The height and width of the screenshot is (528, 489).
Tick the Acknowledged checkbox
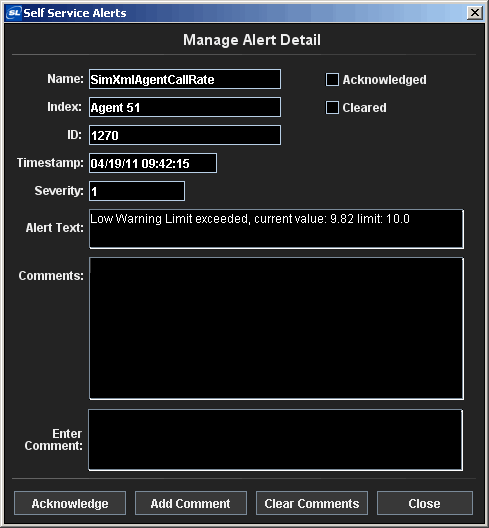pos(332,80)
